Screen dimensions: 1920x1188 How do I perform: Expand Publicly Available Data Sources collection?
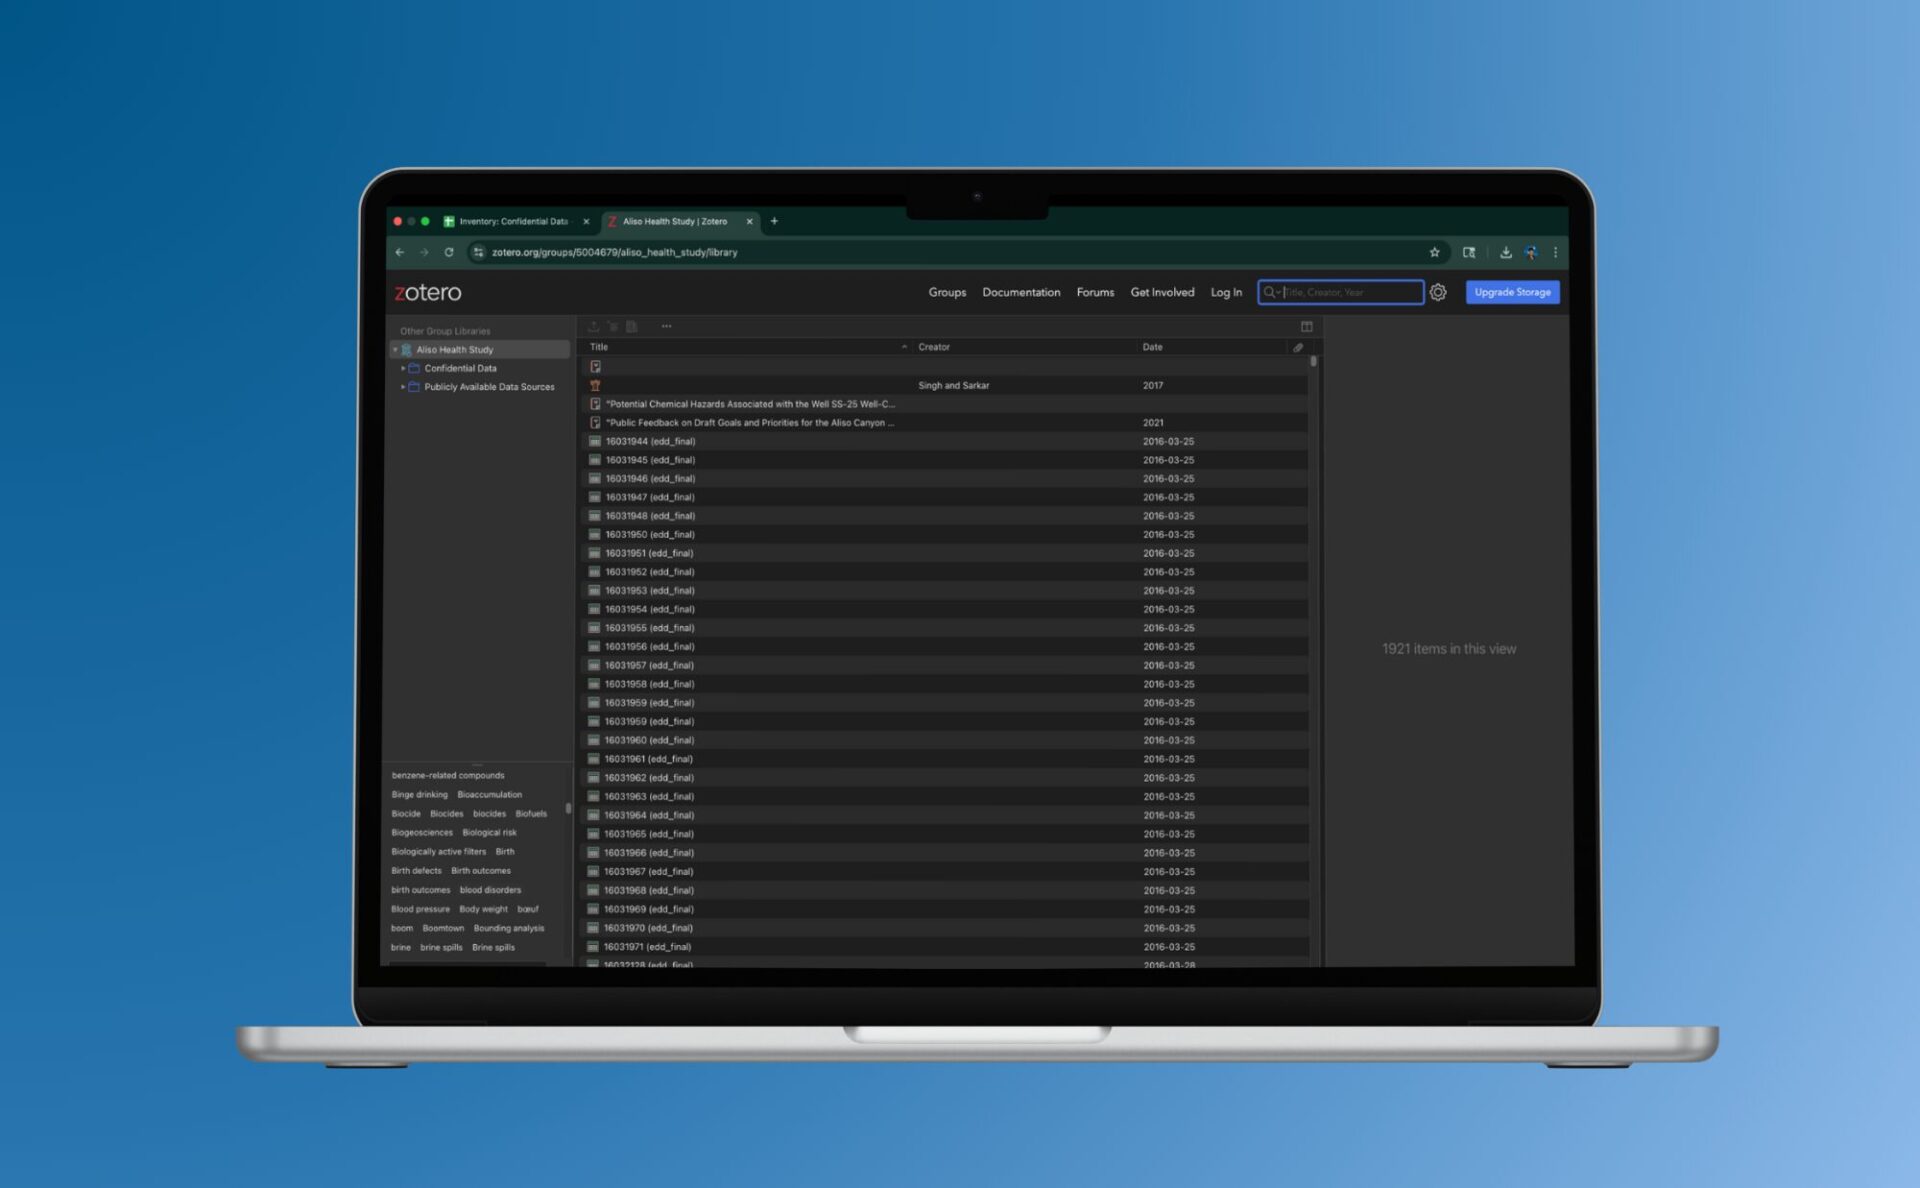pyautogui.click(x=403, y=387)
